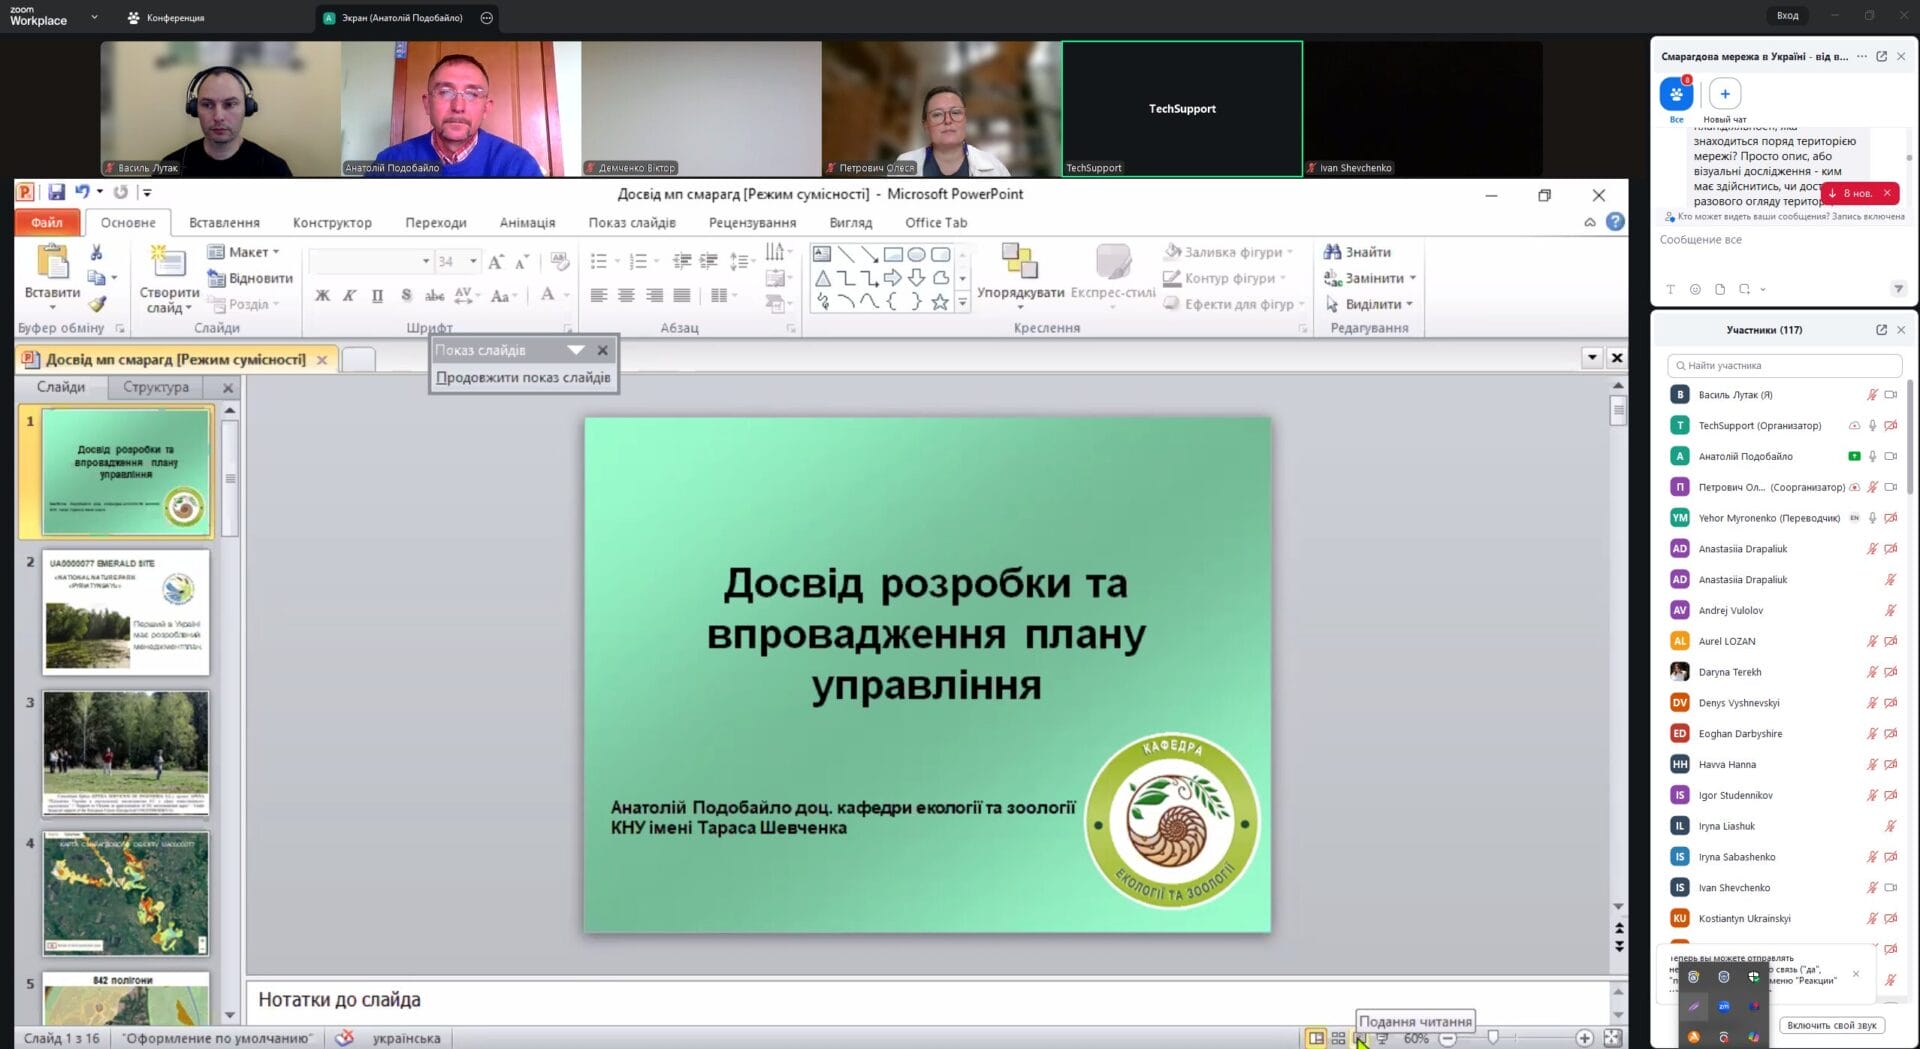The height and width of the screenshot is (1049, 1920).
Task: Open the Вставлення ribbon tab
Action: pyautogui.click(x=224, y=223)
